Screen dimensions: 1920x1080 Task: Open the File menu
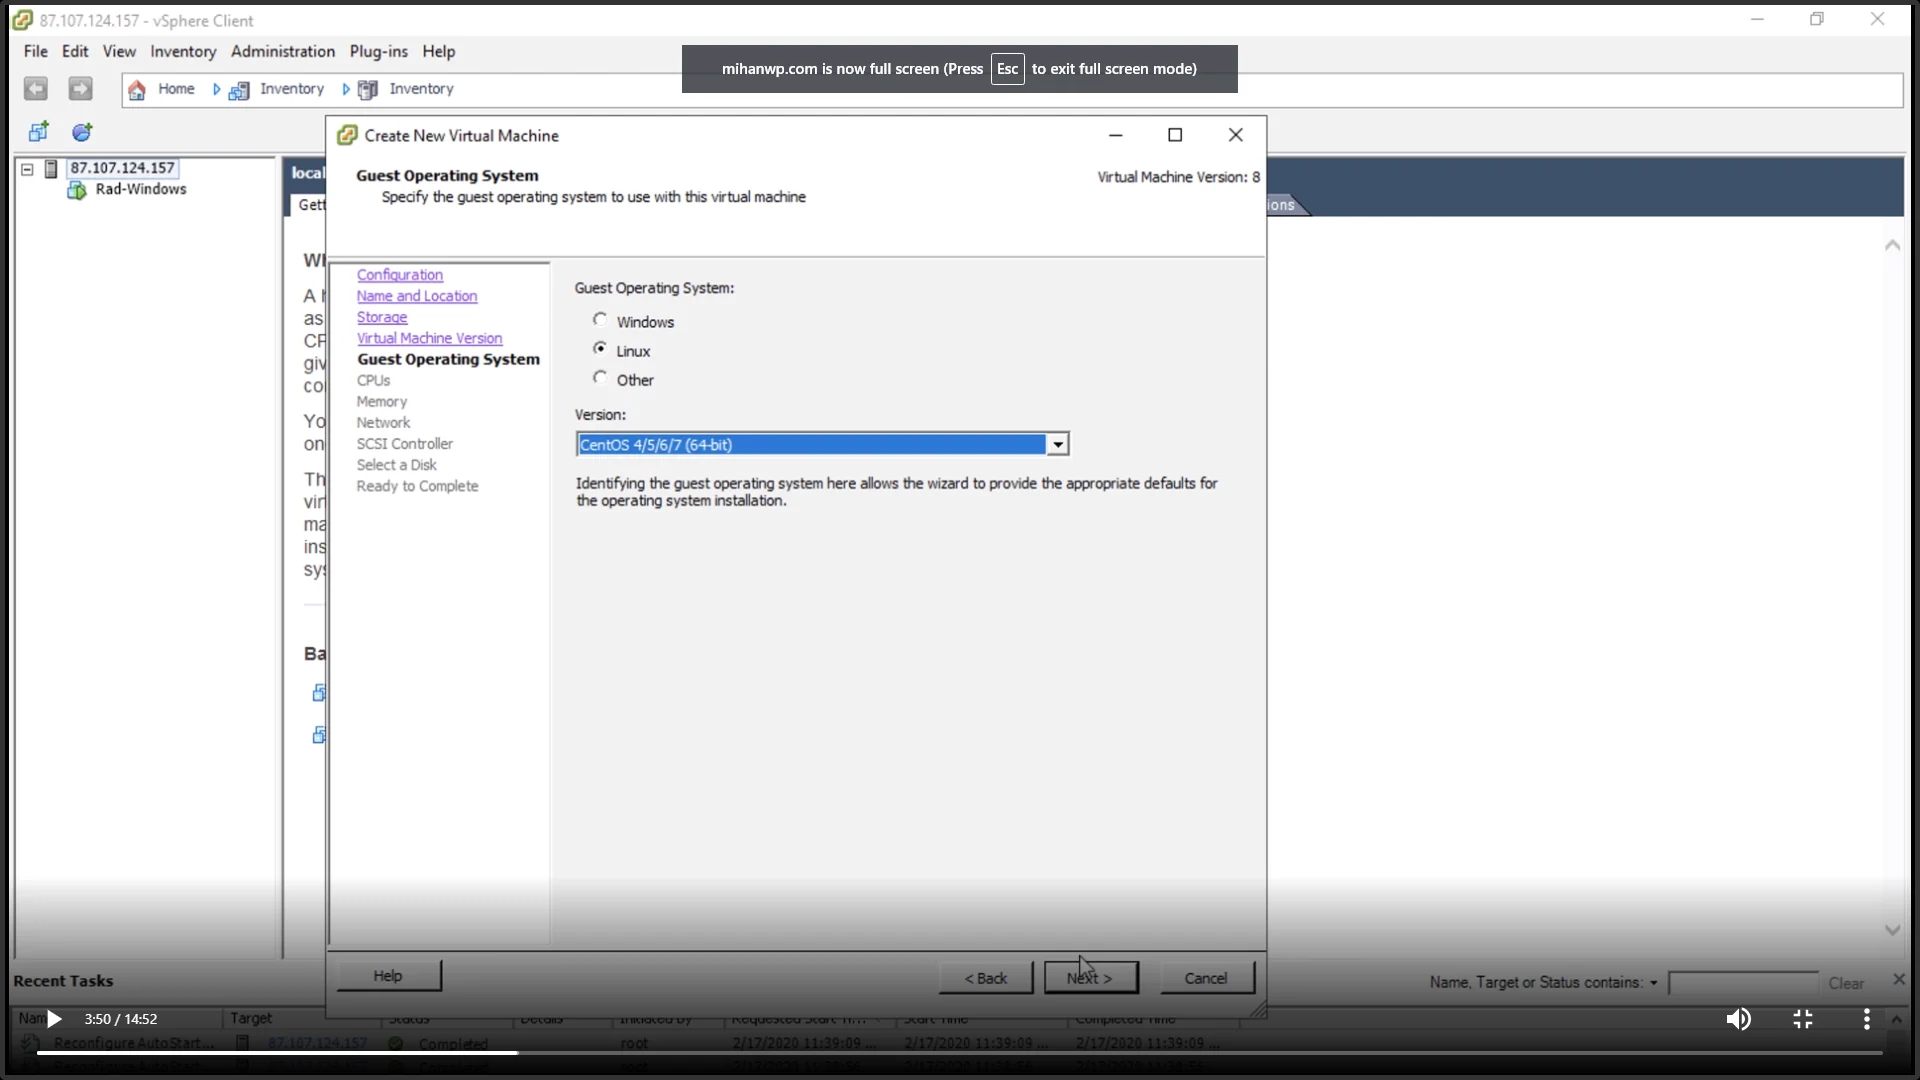(x=36, y=52)
